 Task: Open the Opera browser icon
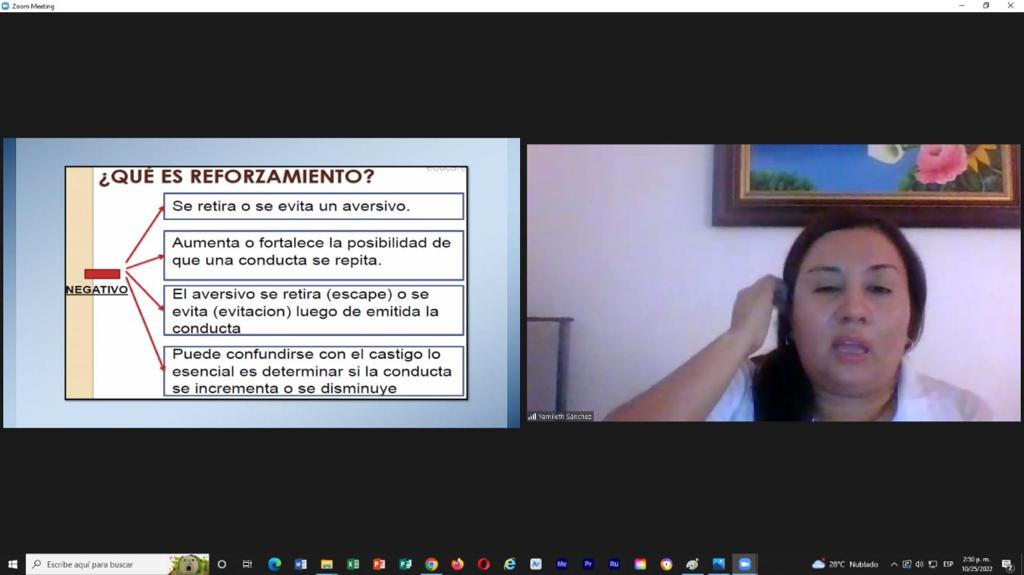coord(483,564)
